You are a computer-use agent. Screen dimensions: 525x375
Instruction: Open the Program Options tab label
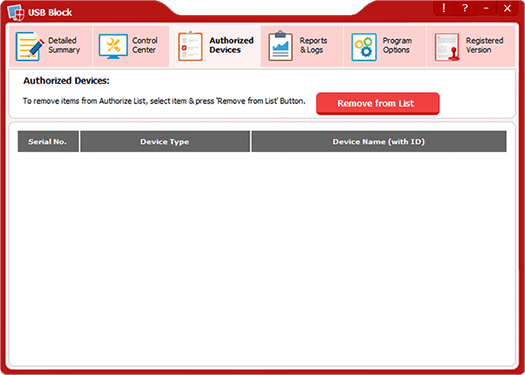tap(397, 45)
